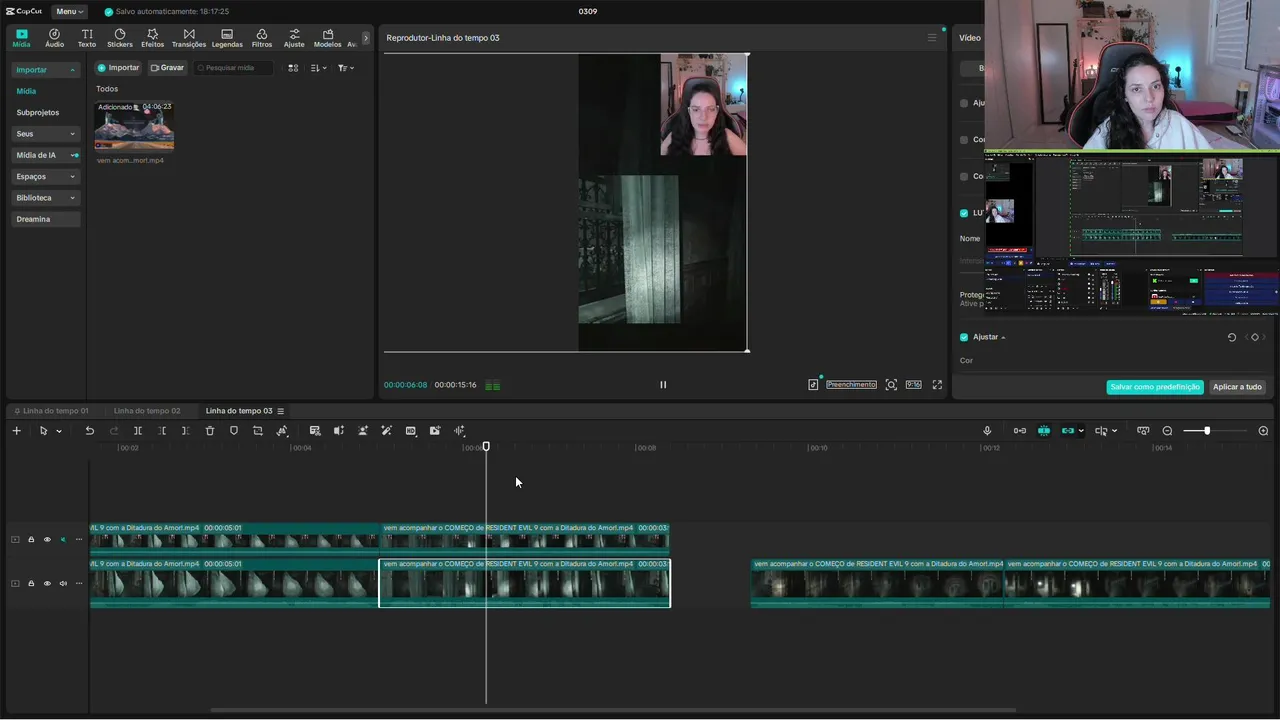Screen dimensions: 1280x720
Task: Split clip at playhead
Action: [138, 431]
